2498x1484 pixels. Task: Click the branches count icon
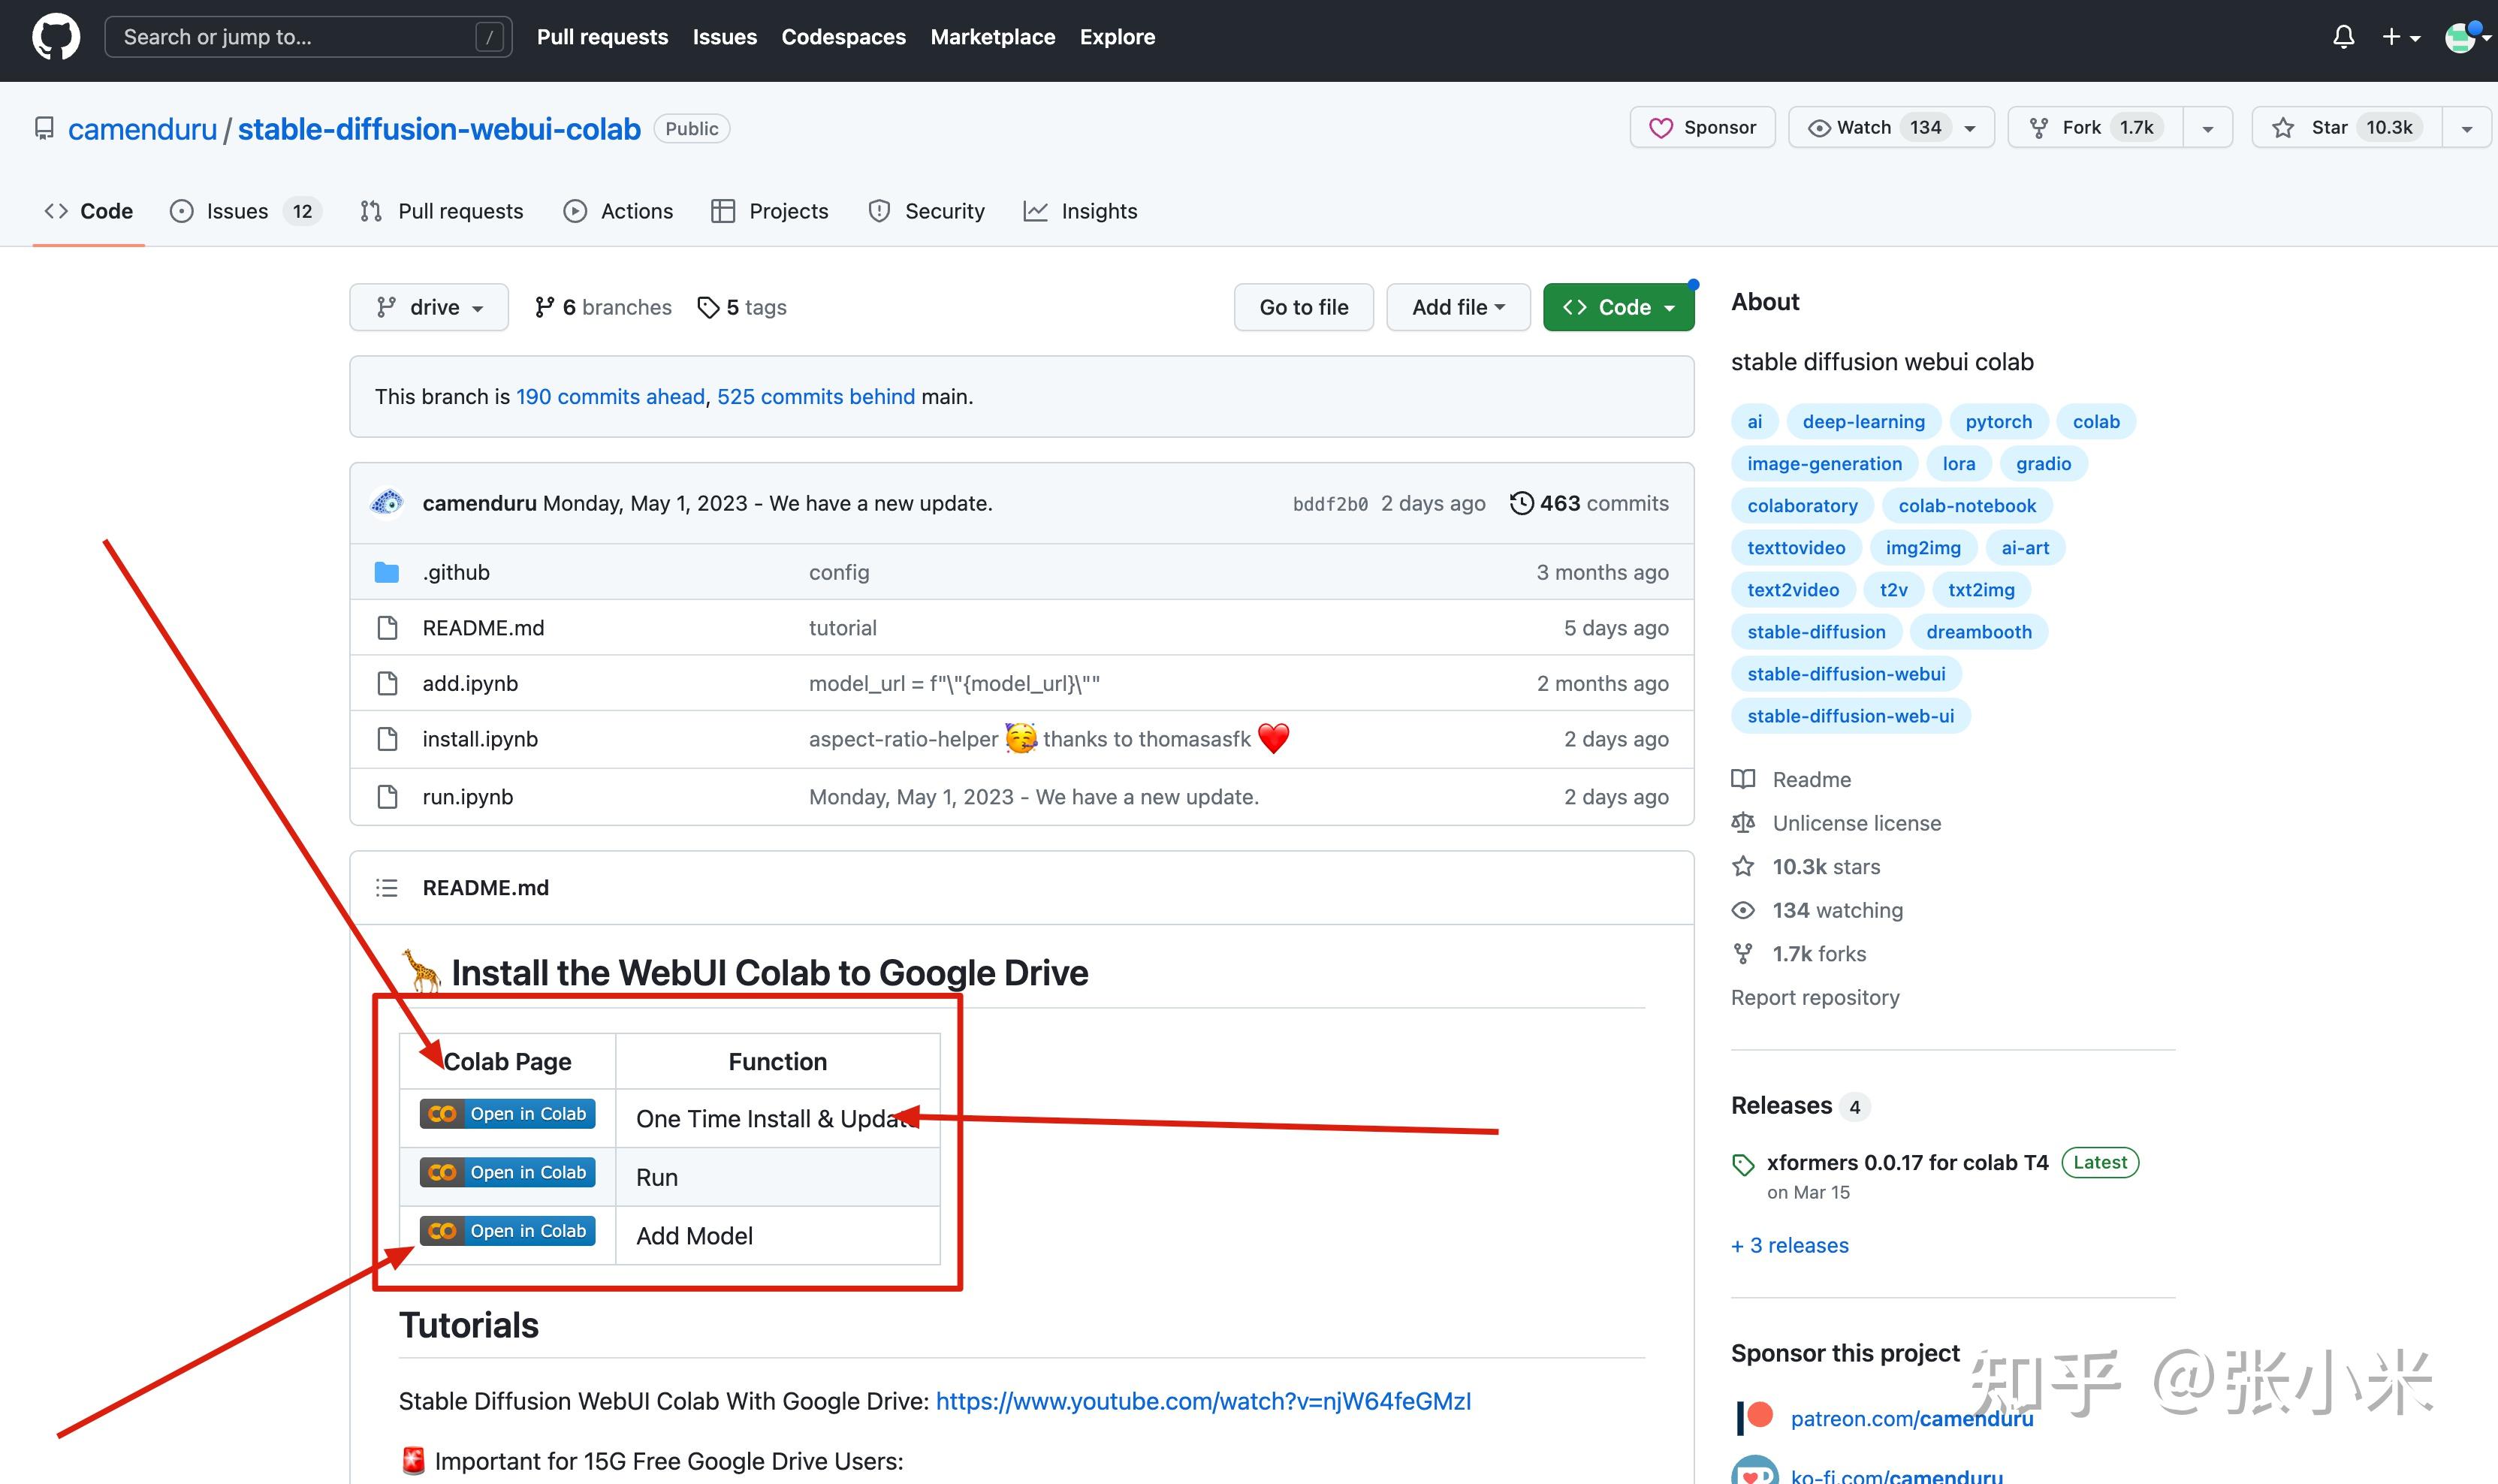(544, 307)
